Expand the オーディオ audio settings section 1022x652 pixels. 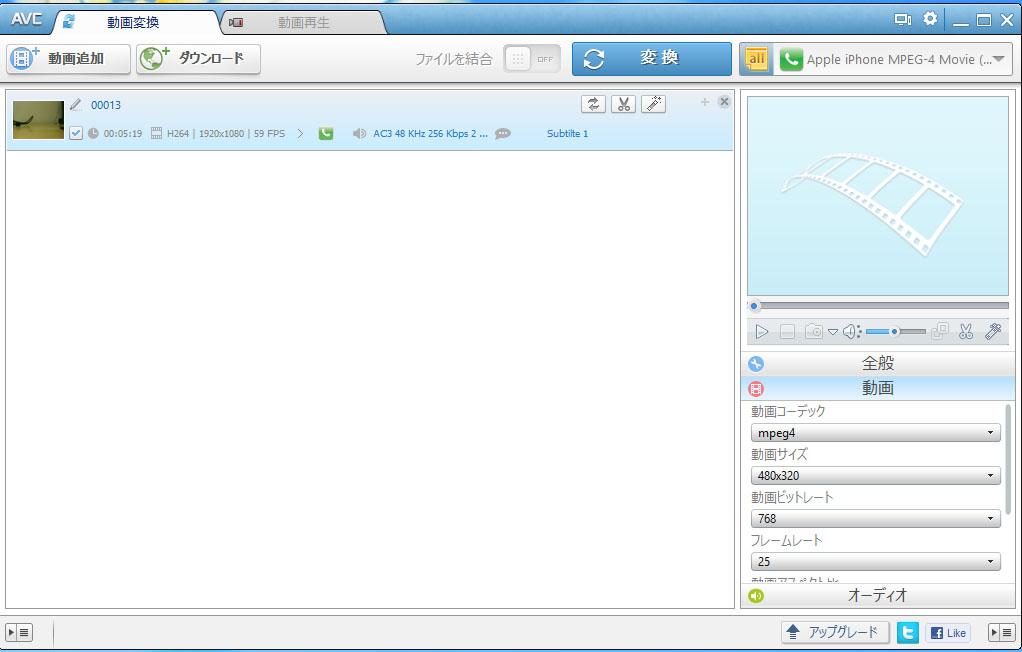pyautogui.click(x=878, y=595)
